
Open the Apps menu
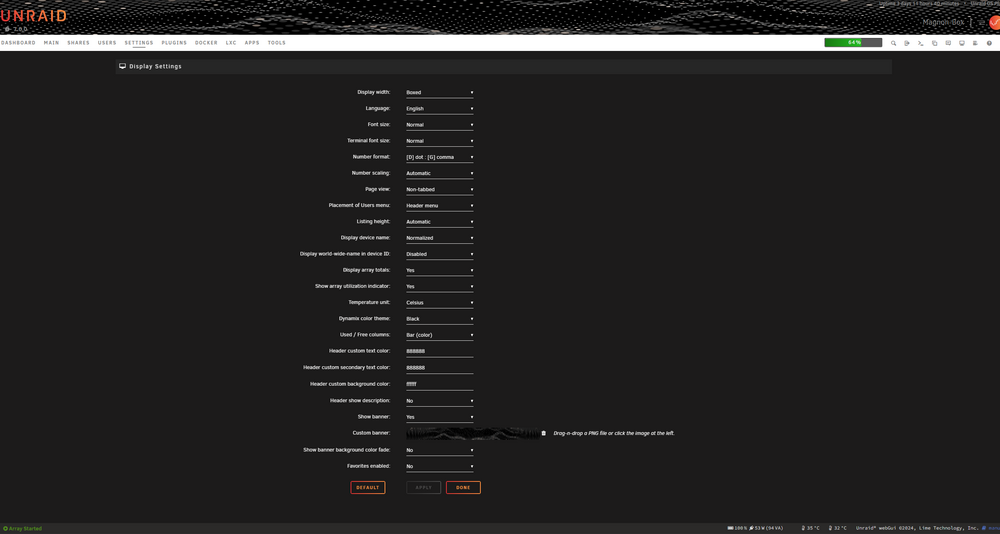(252, 43)
